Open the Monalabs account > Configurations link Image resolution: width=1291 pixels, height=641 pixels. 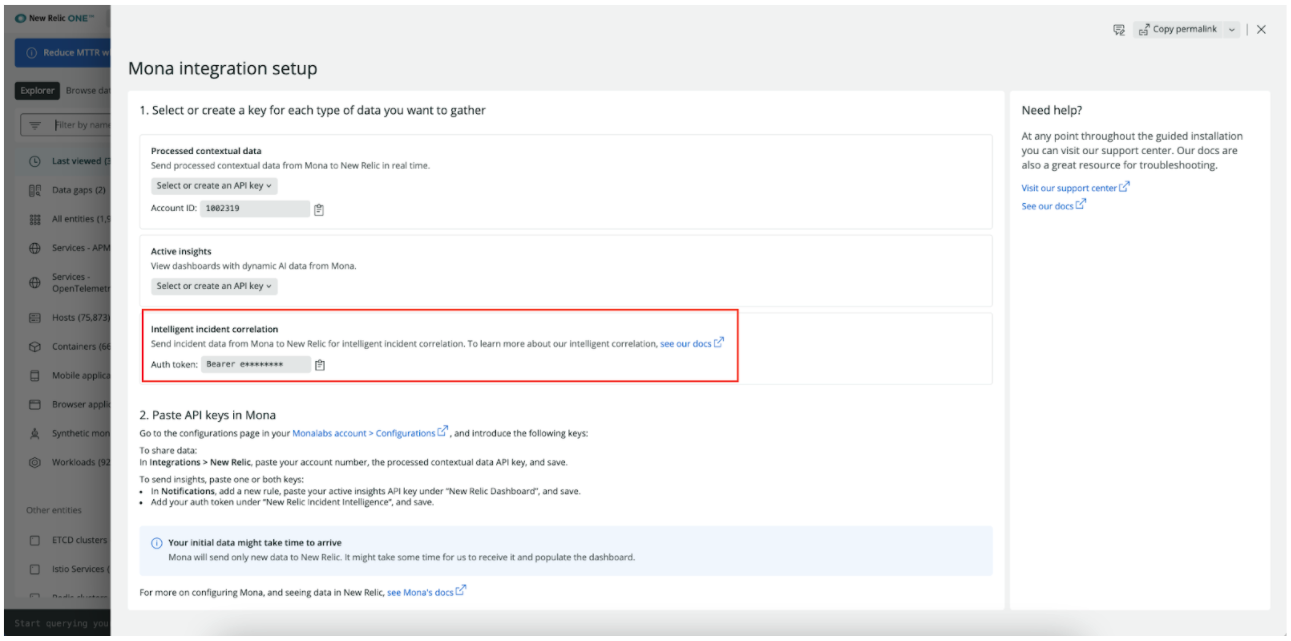pos(370,433)
